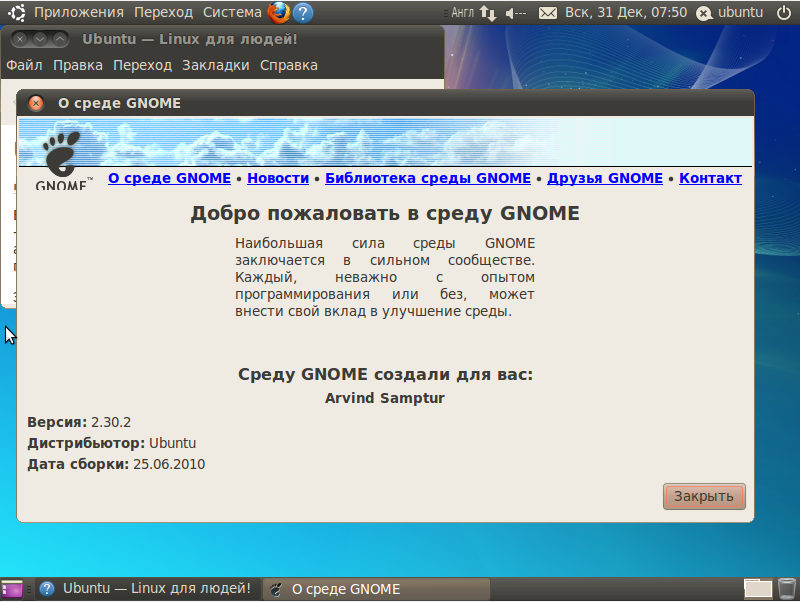This screenshot has width=800, height=602.
Task: Open the Файл menu in Ubuntu help window
Action: tap(24, 65)
